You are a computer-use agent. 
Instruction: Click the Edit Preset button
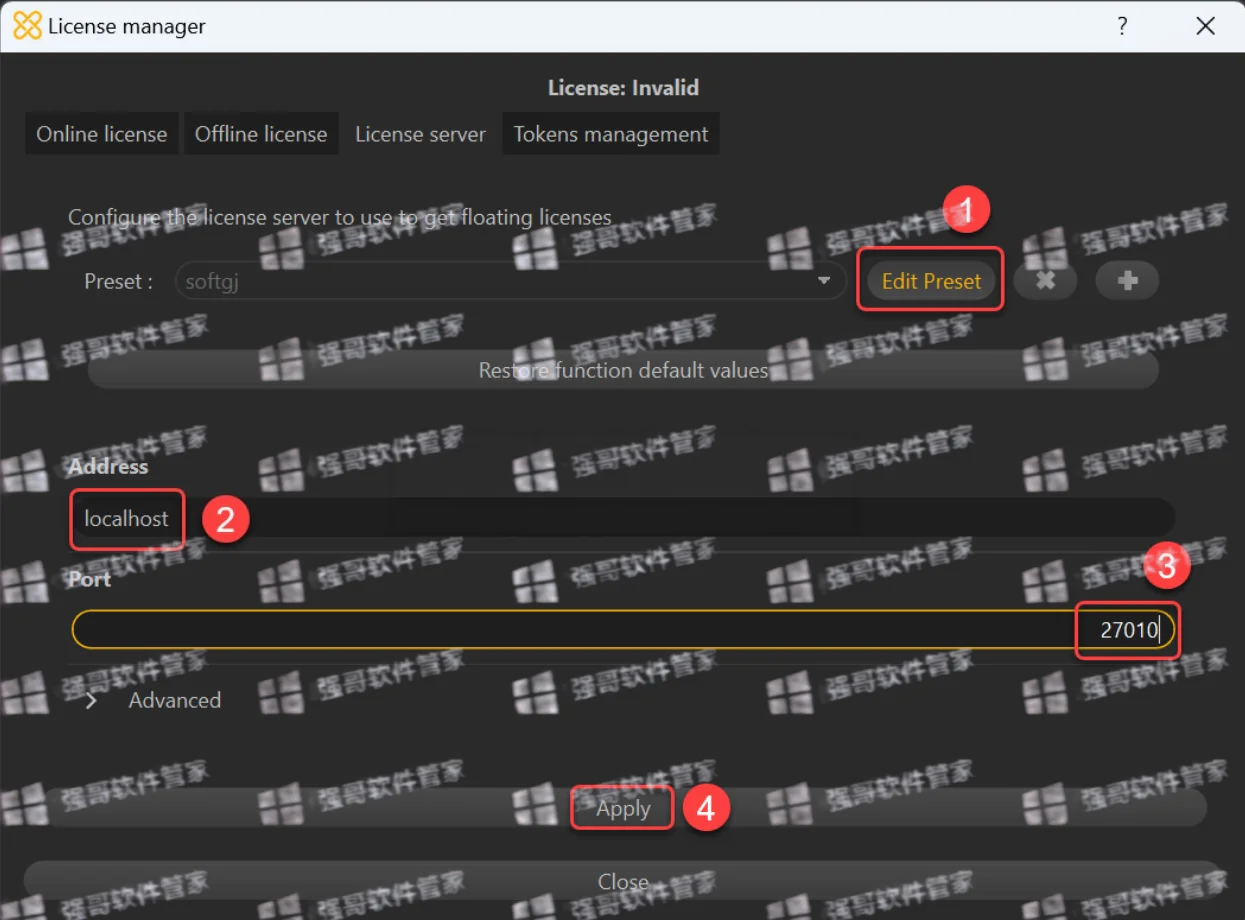(931, 281)
